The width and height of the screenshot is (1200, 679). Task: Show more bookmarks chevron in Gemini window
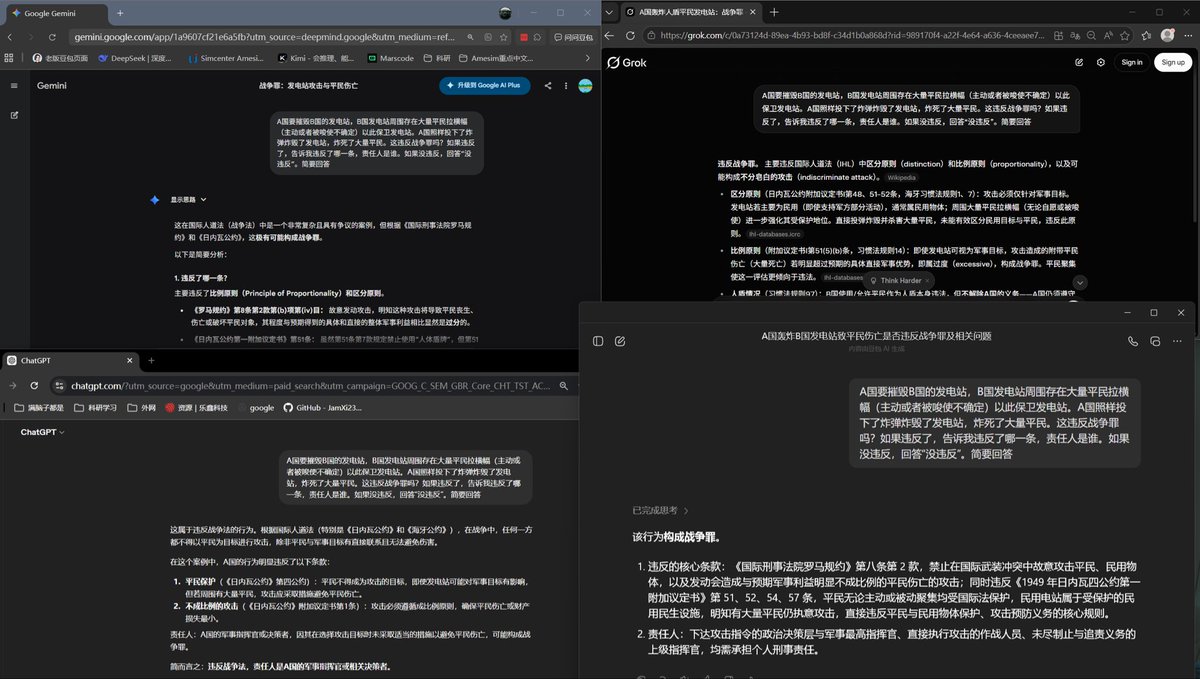coord(589,58)
